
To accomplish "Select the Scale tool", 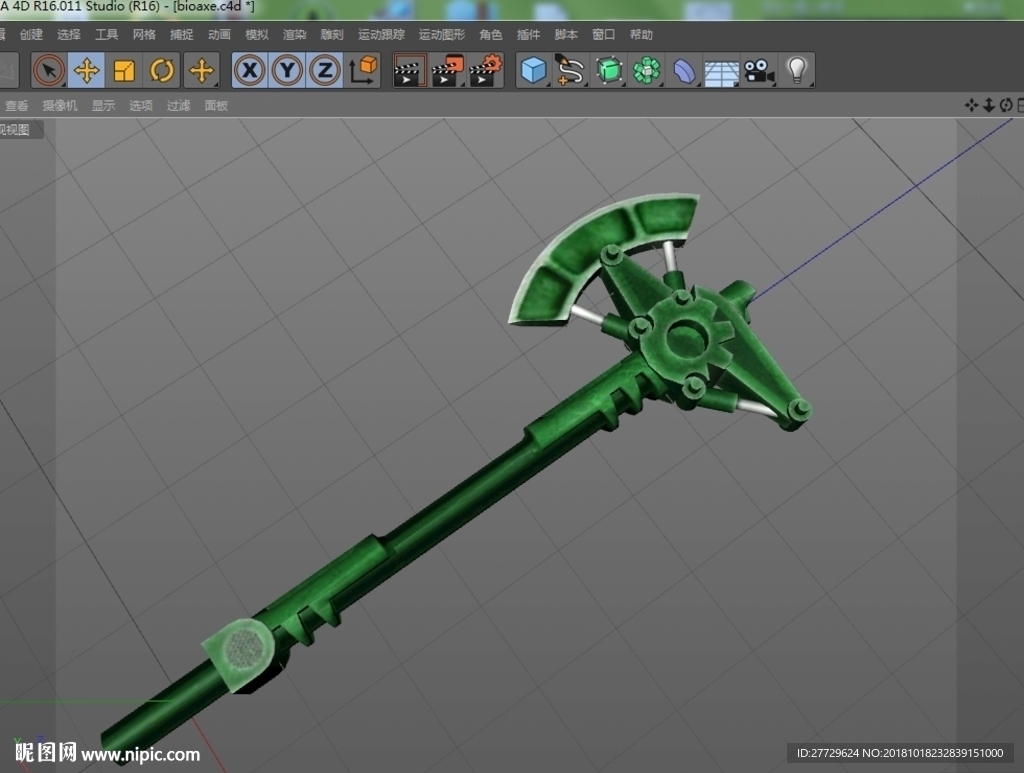I will click(x=124, y=71).
